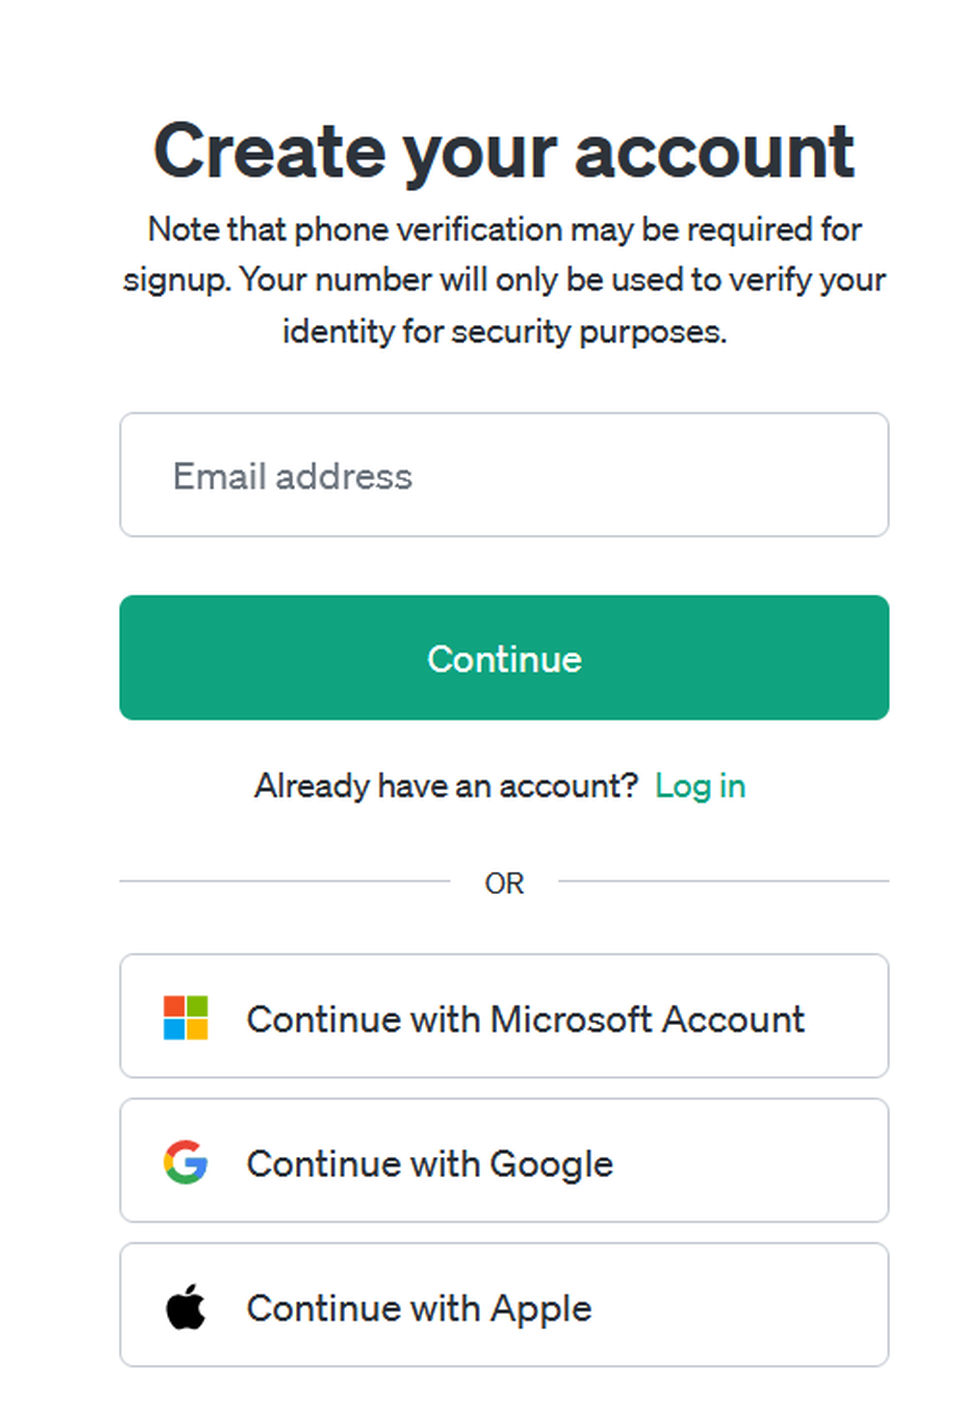Click the Microsoft logo icon
Image resolution: width=980 pixels, height=1427 pixels.
pyautogui.click(x=186, y=1018)
